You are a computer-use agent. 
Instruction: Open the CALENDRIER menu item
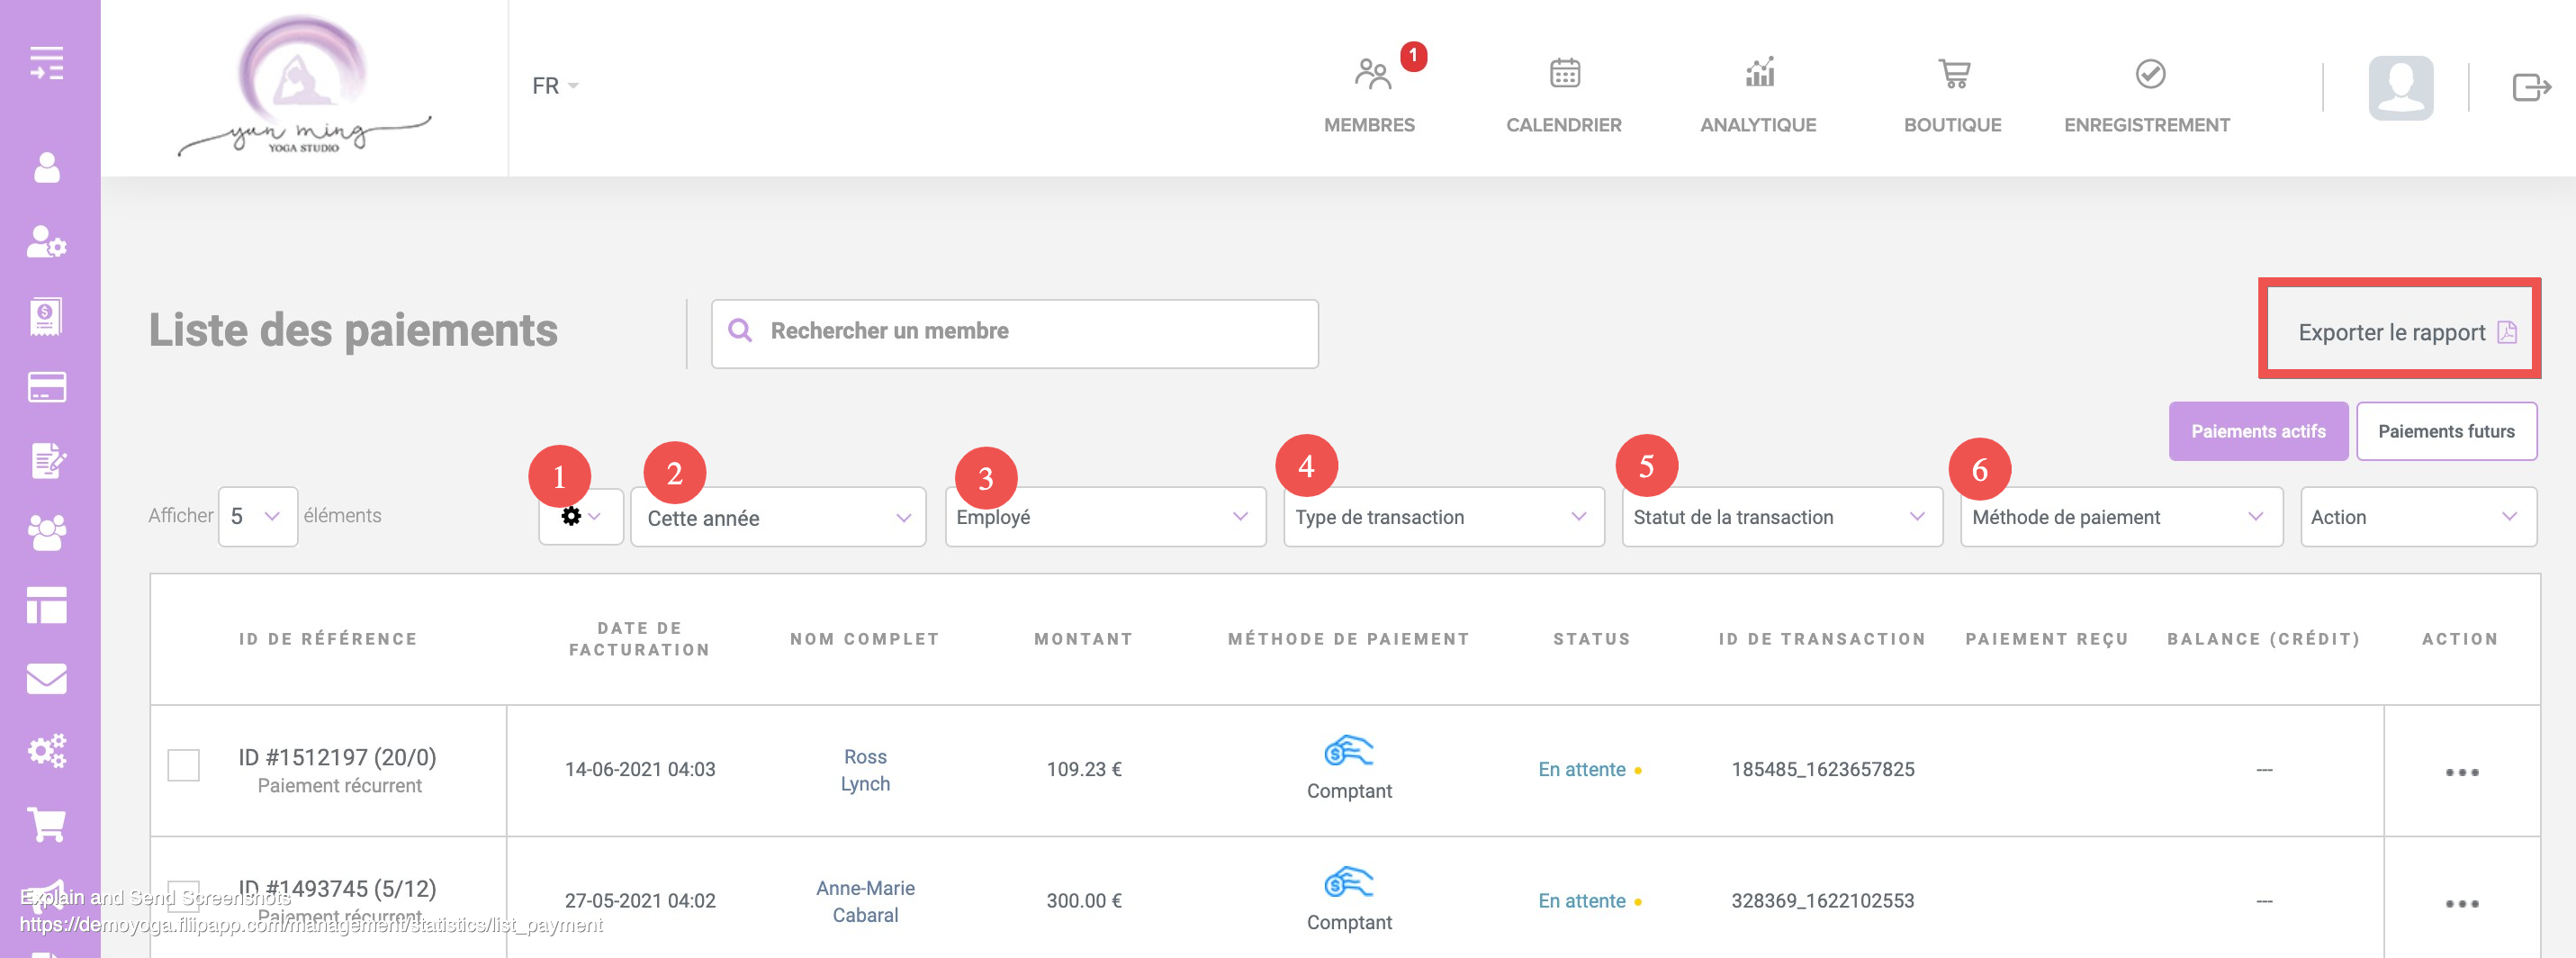click(x=1563, y=95)
